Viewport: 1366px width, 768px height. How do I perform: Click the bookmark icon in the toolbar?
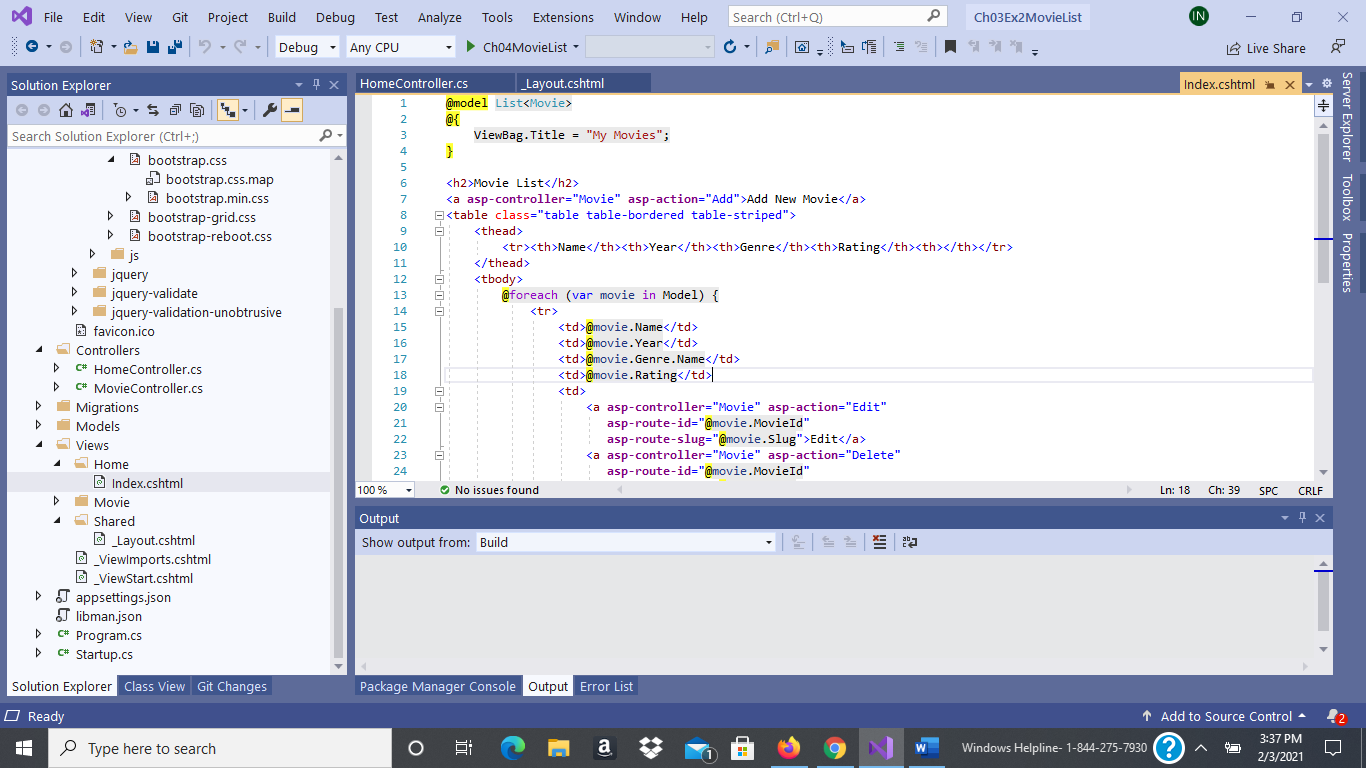[x=950, y=47]
